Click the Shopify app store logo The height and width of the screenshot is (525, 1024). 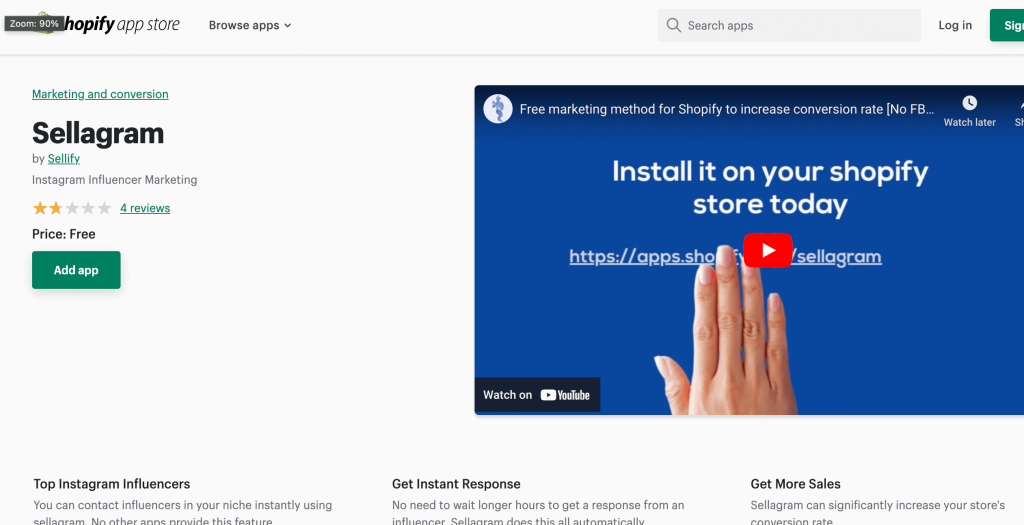(108, 25)
